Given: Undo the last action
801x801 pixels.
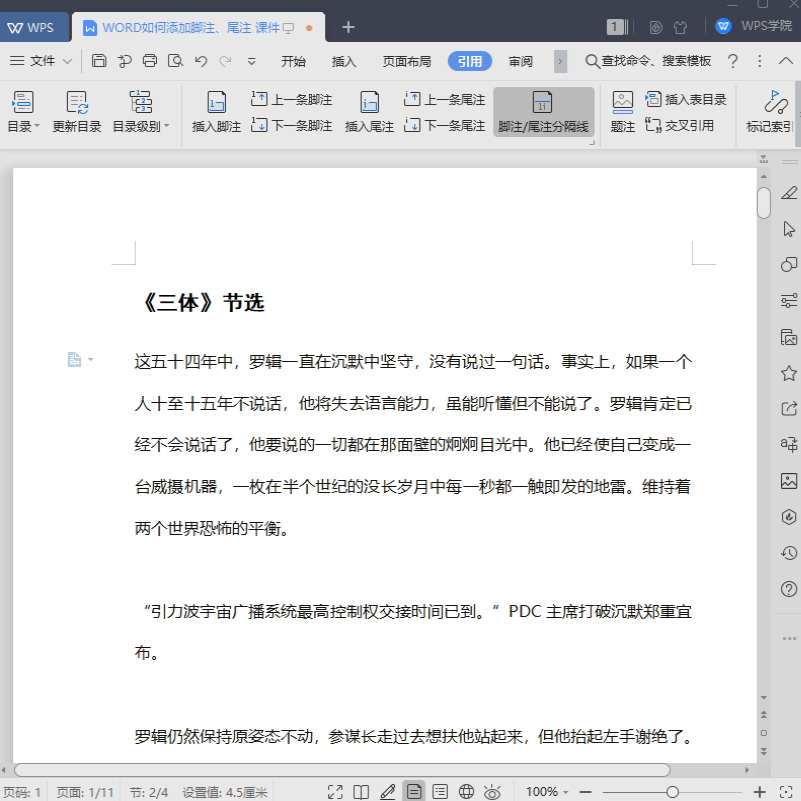Looking at the screenshot, I should click(201, 61).
